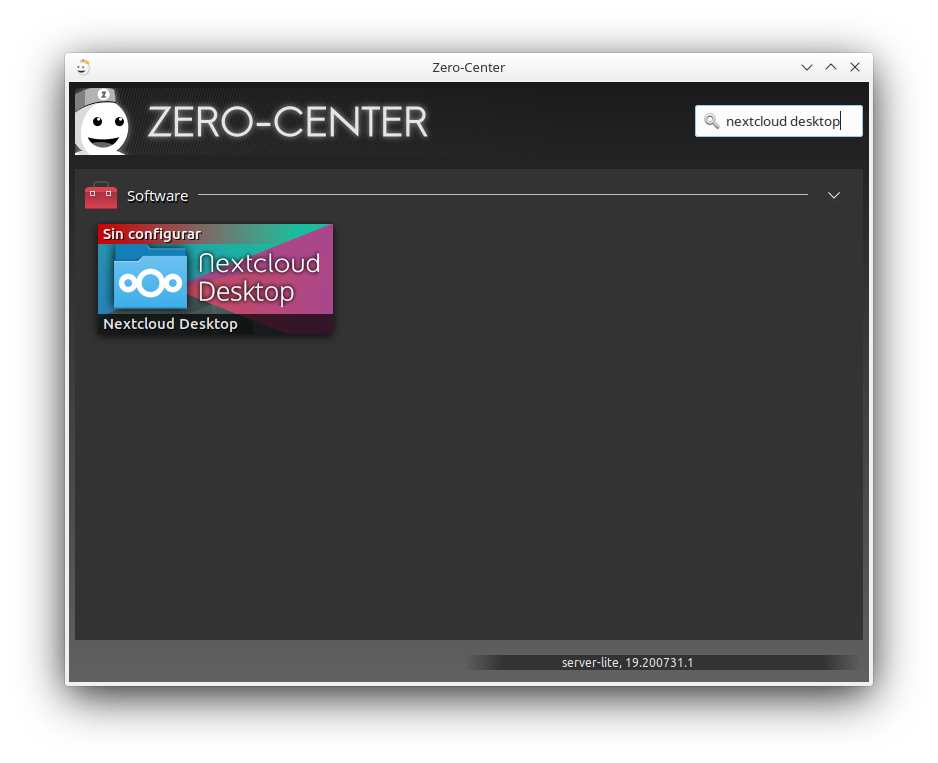Click the title bar application icon

(83, 67)
